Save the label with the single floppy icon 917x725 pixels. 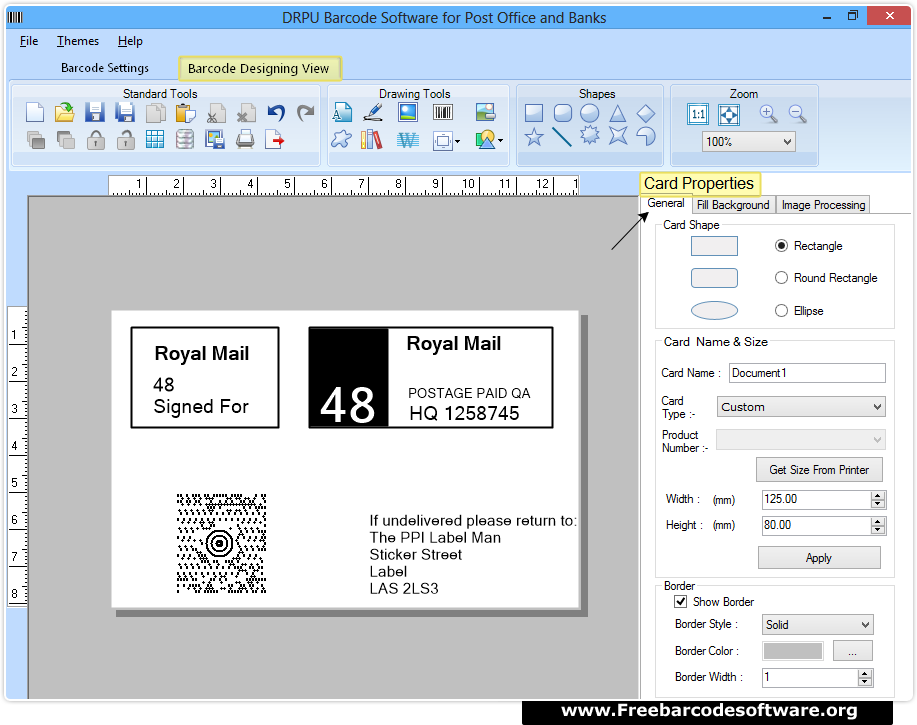pos(95,112)
